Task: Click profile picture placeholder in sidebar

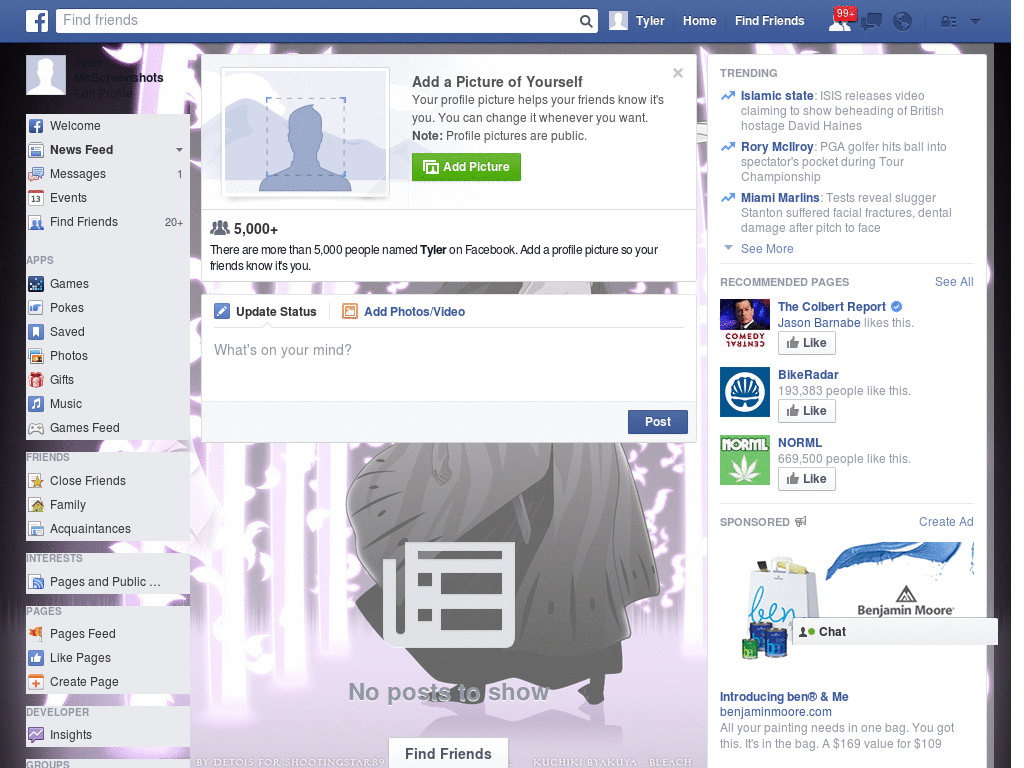Action: coord(46,75)
